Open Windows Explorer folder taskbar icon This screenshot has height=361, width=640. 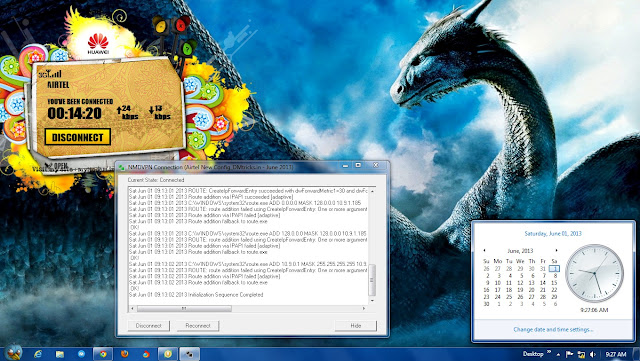tap(60, 354)
